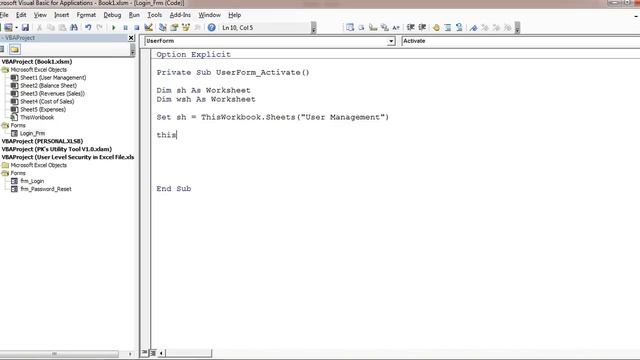The height and width of the screenshot is (360, 640).
Task: Open the Debug menu
Action: coord(112,15)
